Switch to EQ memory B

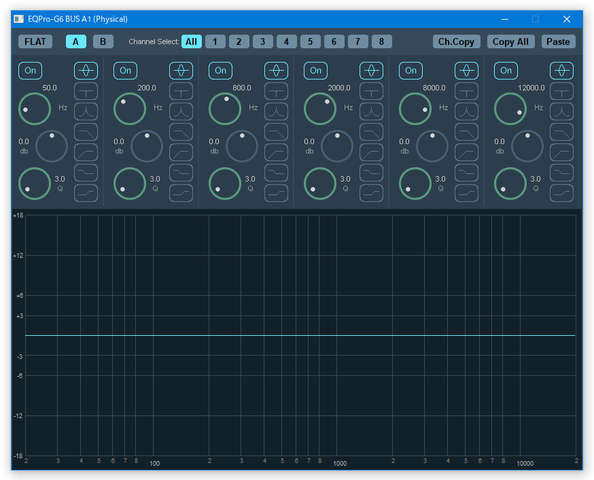coord(103,42)
